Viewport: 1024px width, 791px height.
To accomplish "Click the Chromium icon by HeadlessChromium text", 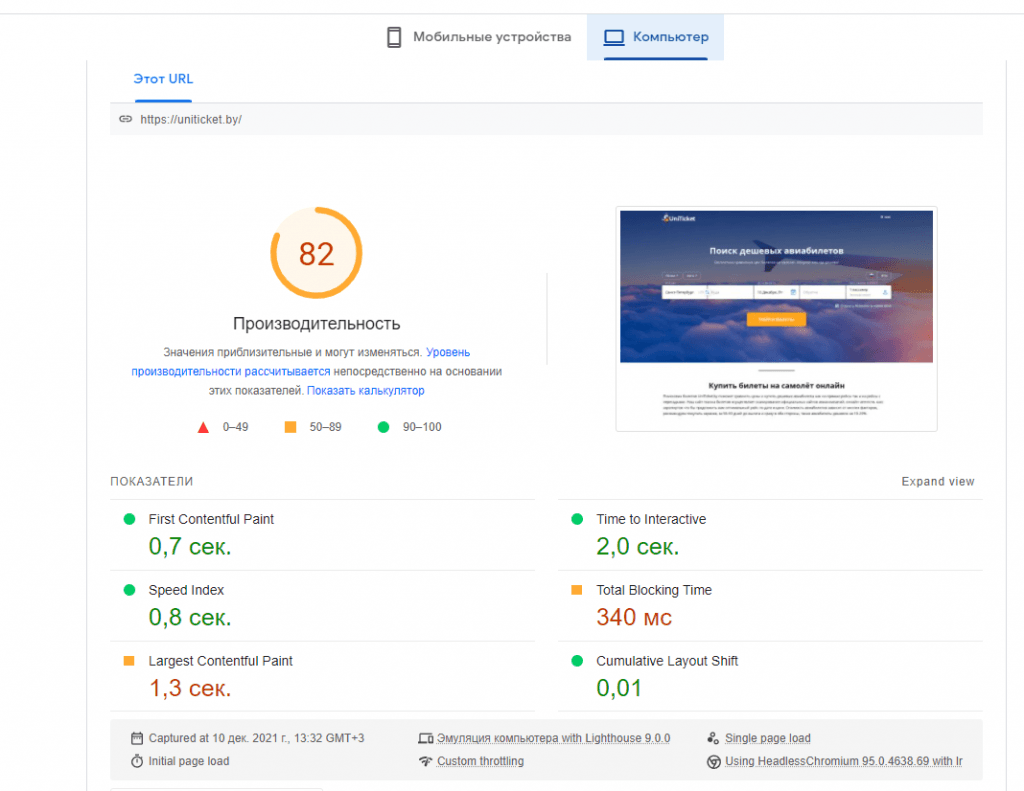I will [x=713, y=762].
